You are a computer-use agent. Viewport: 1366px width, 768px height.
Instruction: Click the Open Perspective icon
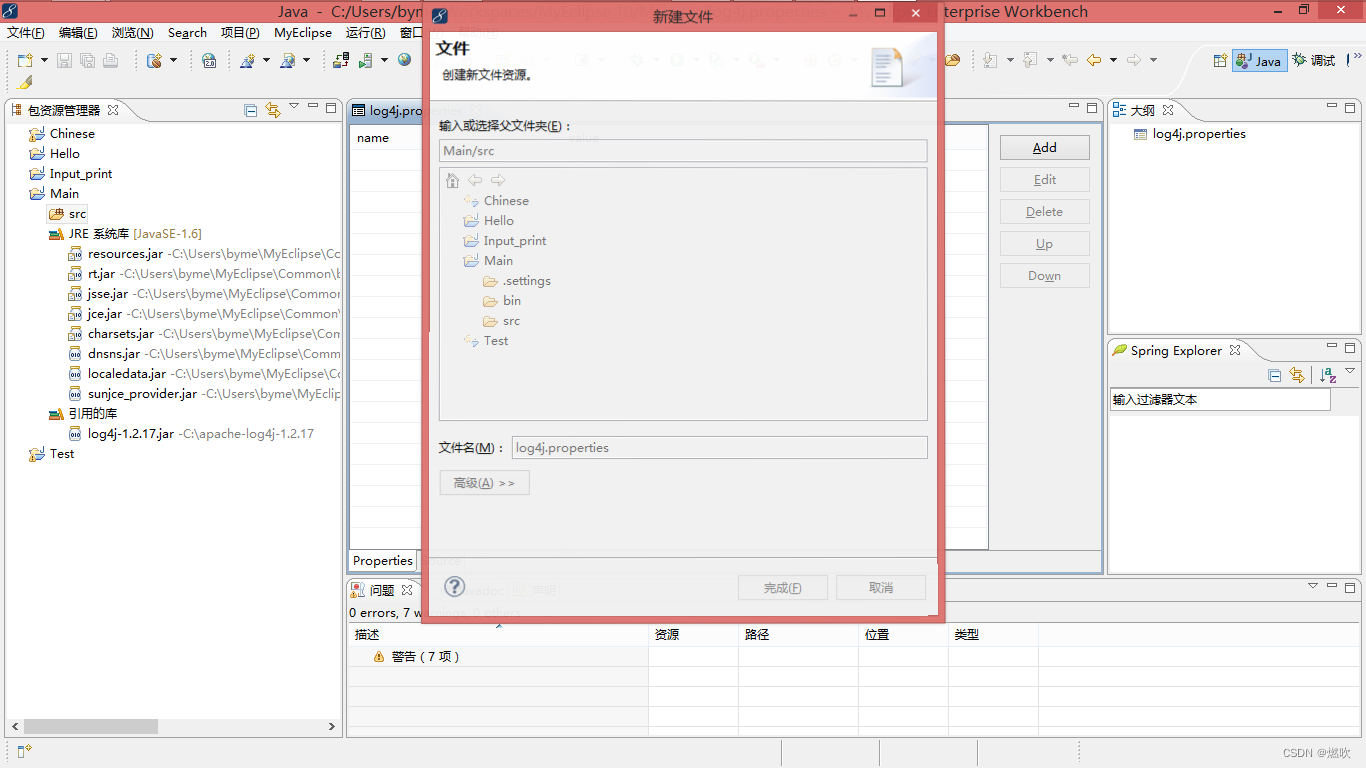point(1220,61)
